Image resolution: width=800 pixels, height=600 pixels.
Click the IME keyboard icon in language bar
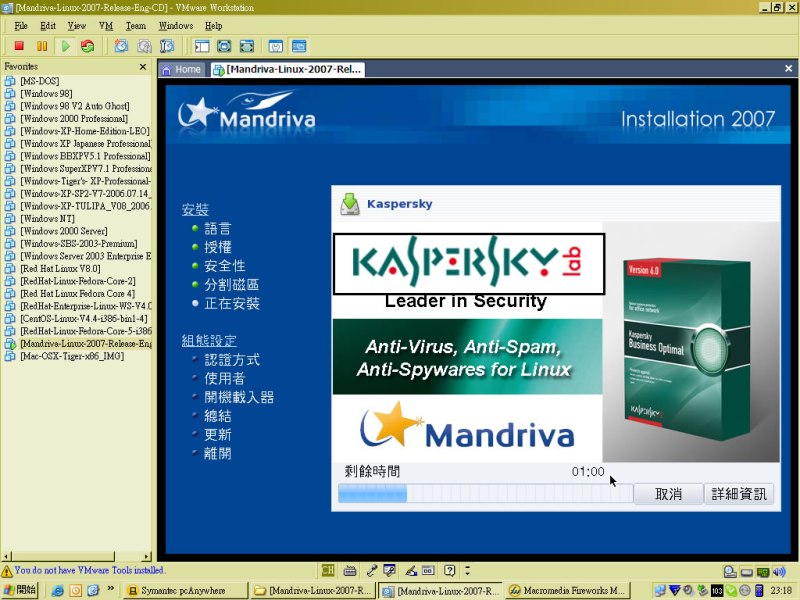pyautogui.click(x=349, y=570)
